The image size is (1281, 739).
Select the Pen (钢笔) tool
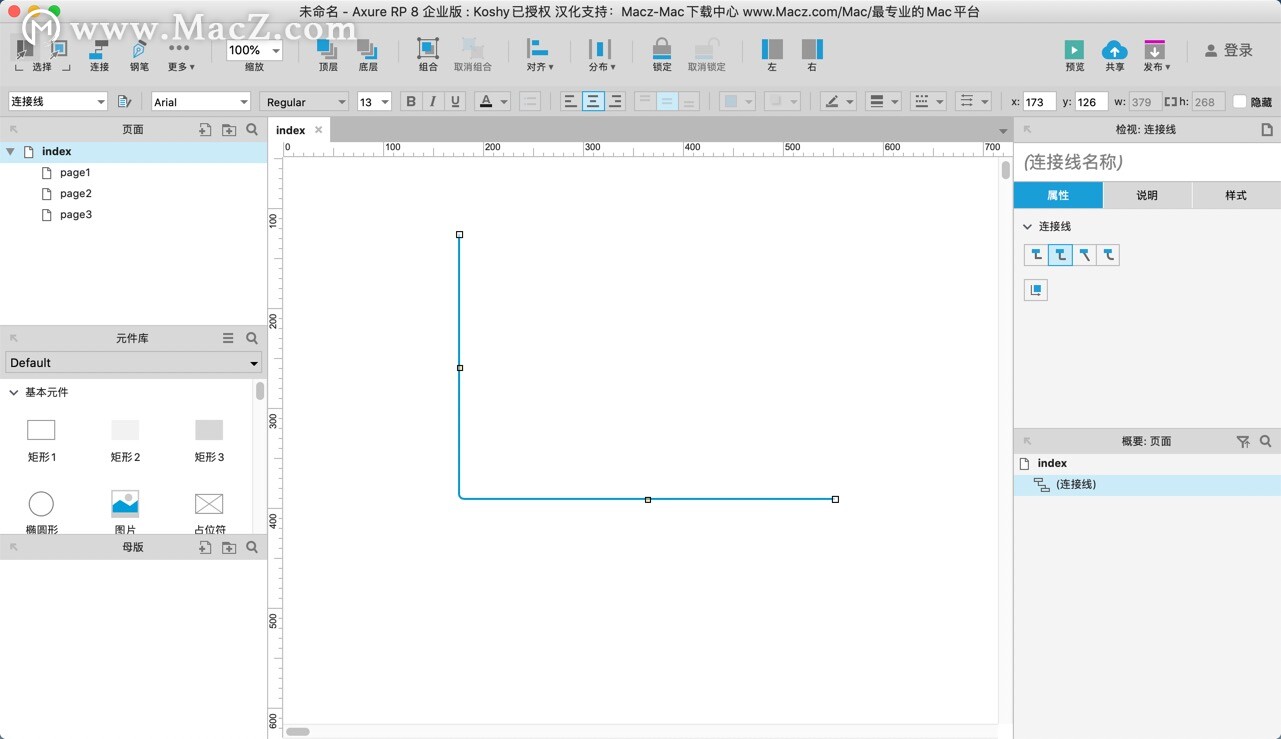[138, 49]
